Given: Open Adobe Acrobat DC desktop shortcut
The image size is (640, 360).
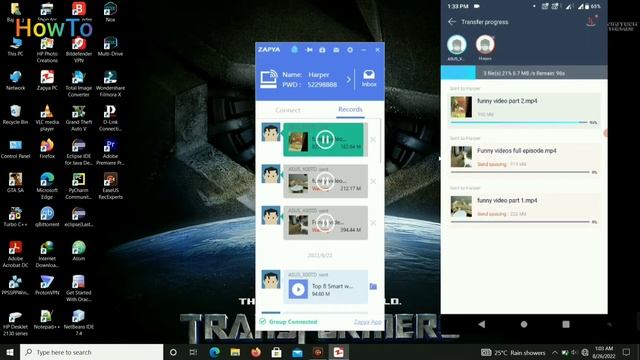Looking at the screenshot, I should click(x=15, y=254).
